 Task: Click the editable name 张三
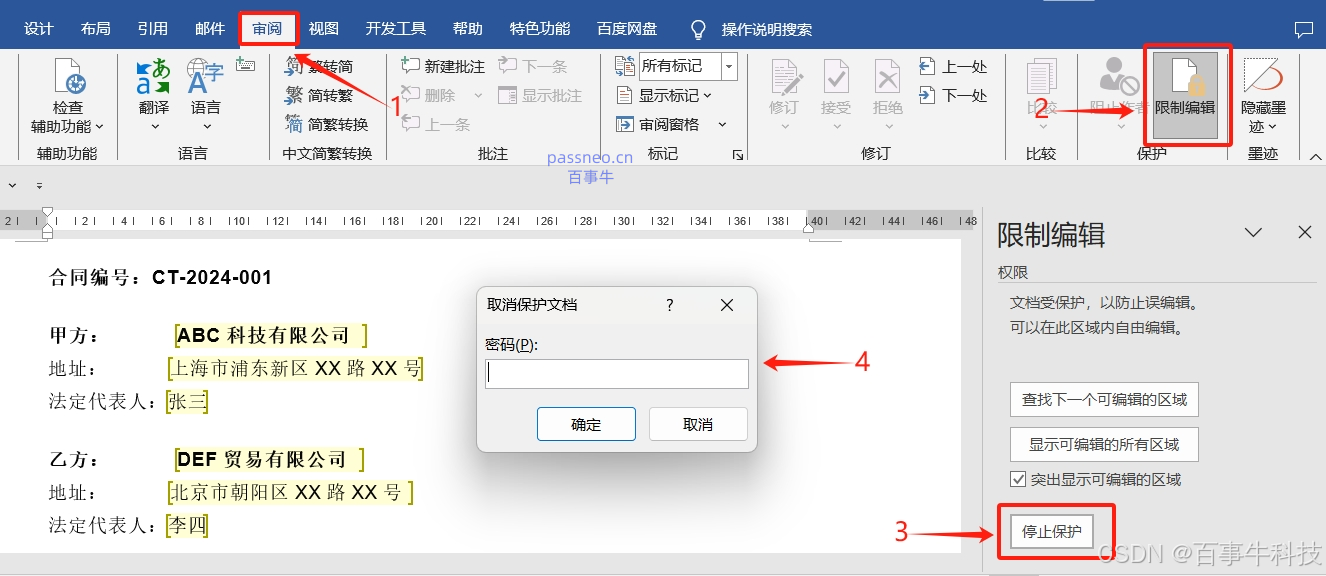tap(187, 401)
